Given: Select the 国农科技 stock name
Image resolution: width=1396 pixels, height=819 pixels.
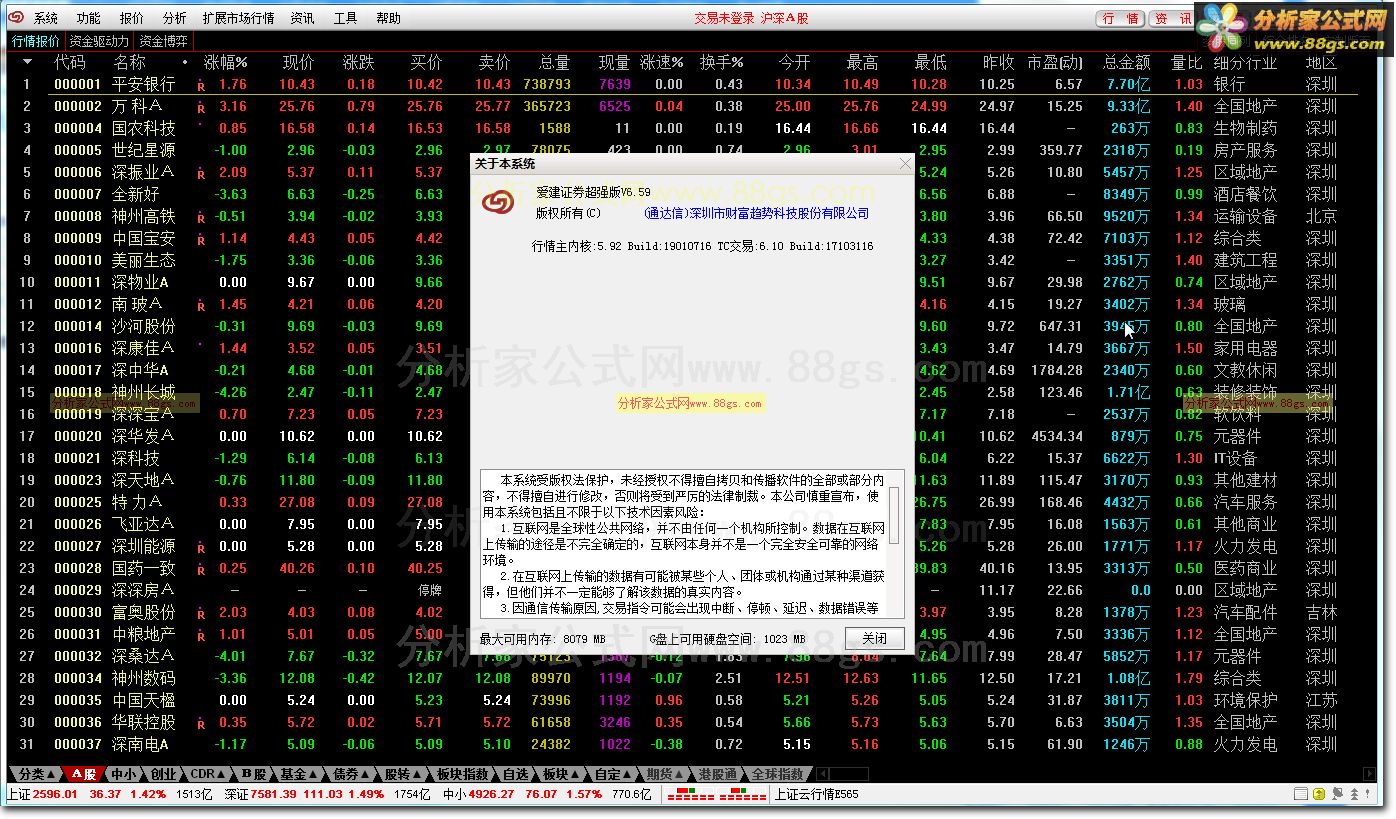Looking at the screenshot, I should [x=143, y=129].
